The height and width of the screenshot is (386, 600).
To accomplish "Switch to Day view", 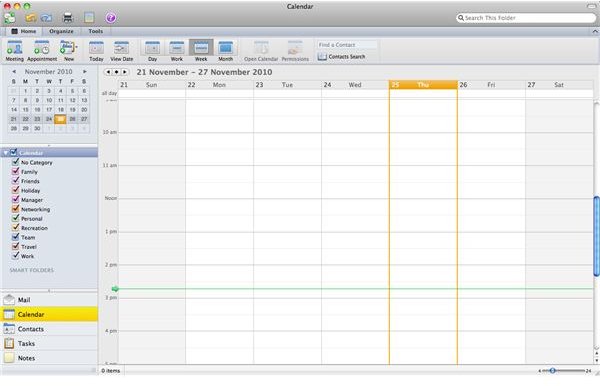I will tap(152, 51).
